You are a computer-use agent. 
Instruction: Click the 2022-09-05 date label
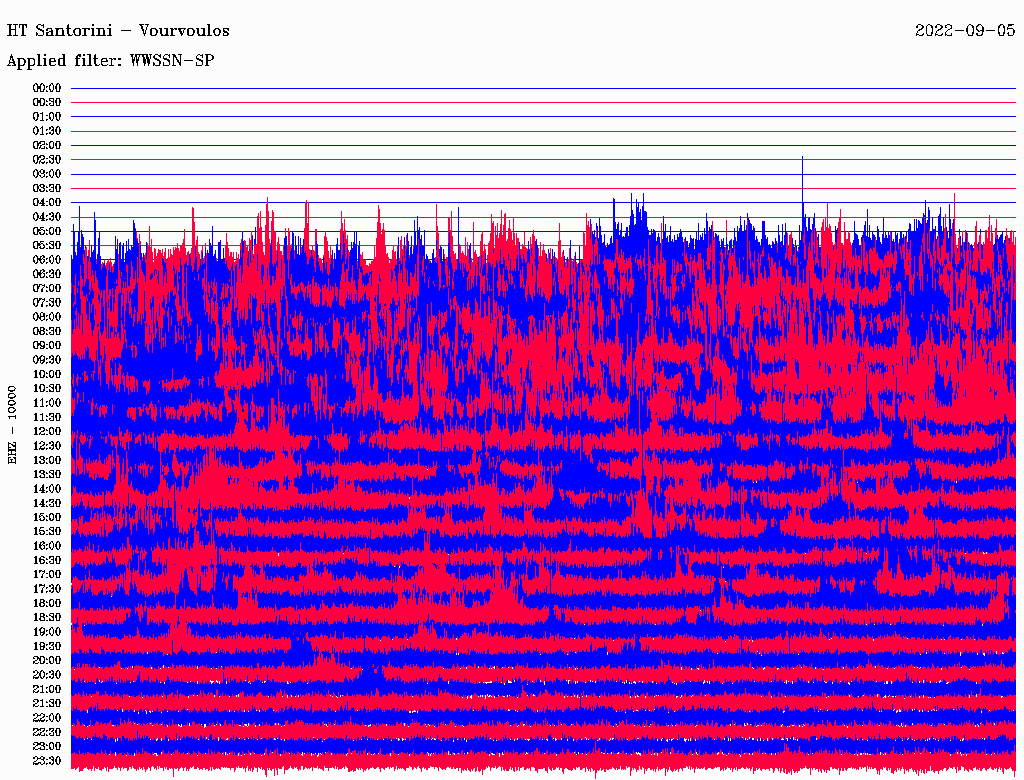click(x=965, y=30)
